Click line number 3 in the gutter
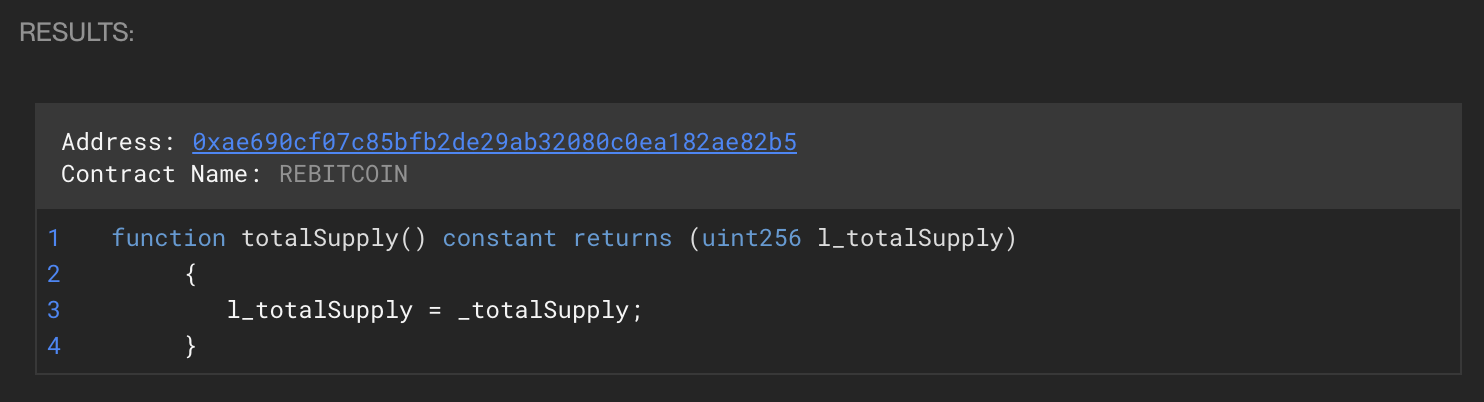The image size is (1484, 402). click(x=53, y=310)
